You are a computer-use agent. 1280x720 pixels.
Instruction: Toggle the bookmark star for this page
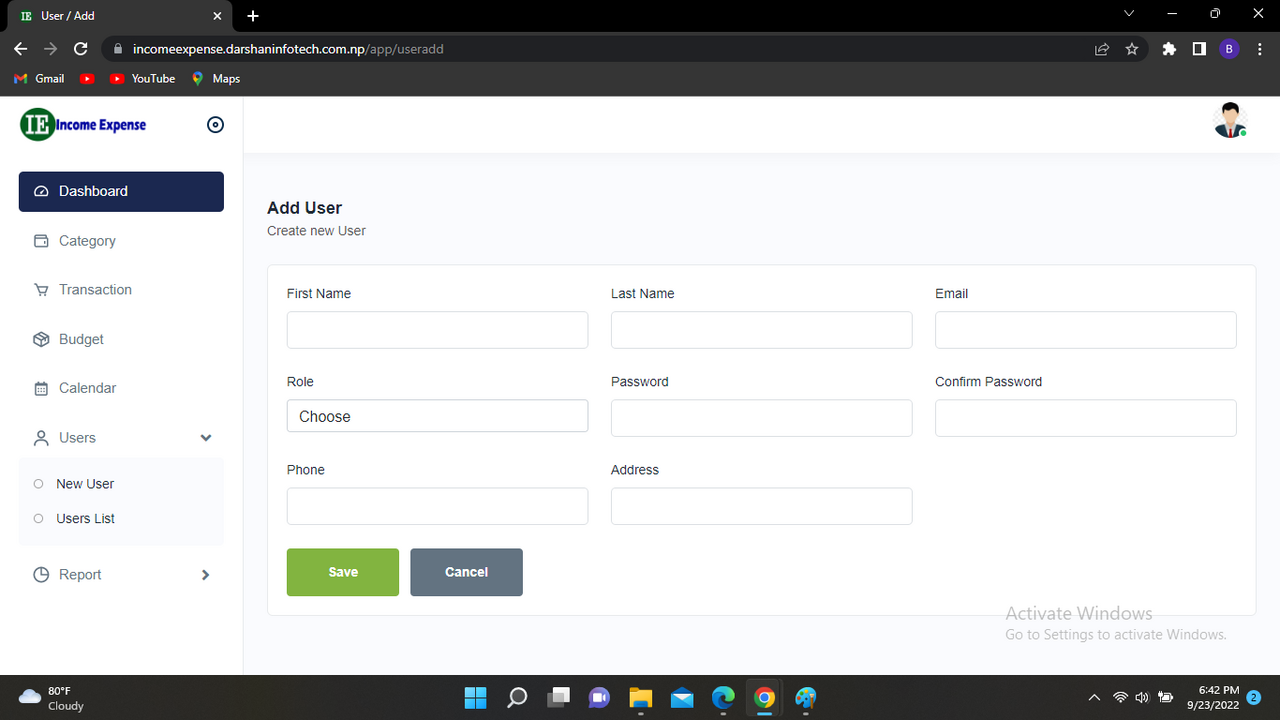click(x=1131, y=48)
